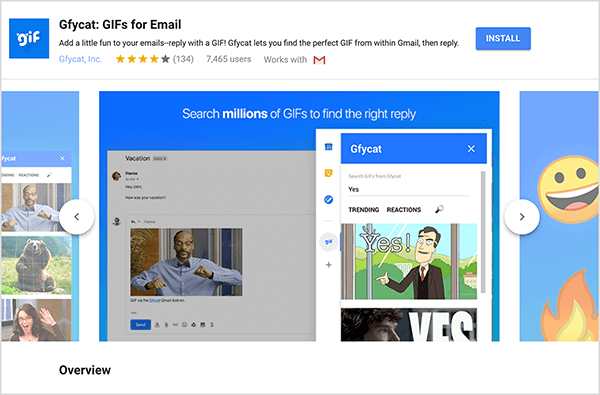Click the reply arrow icon in compose box
600x395 pixels.
[x=133, y=222]
